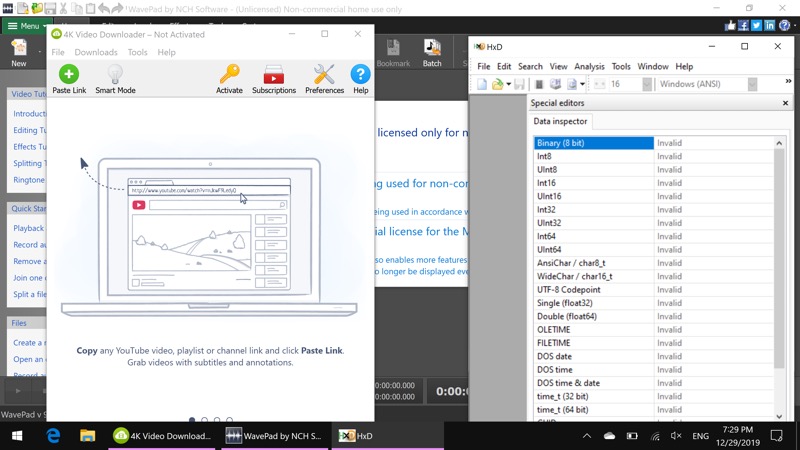Toggle muted volume icon in system tray

[x=677, y=436]
